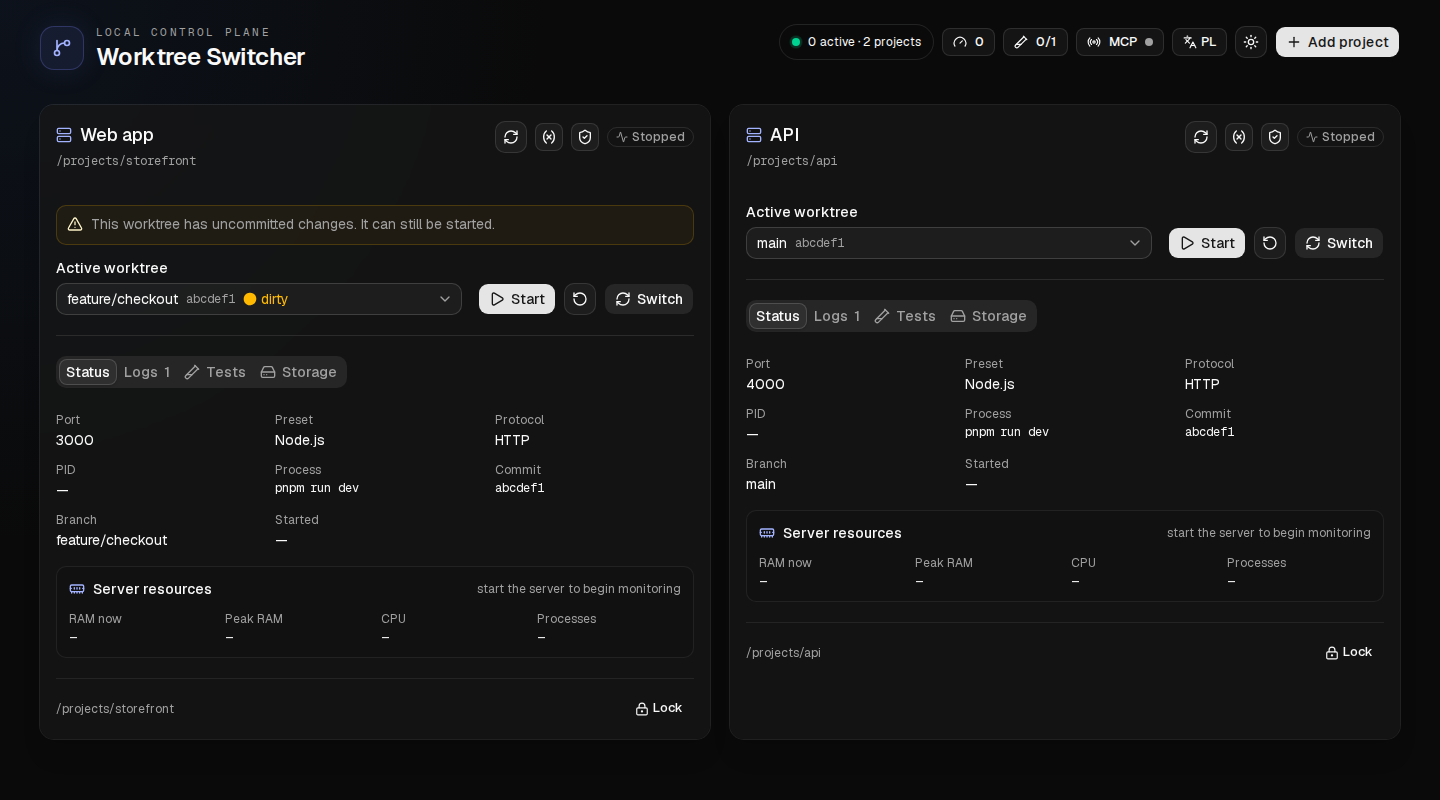This screenshot has width=1440, height=800.
Task: Restart the Web app server via circular arrow
Action: (x=580, y=299)
